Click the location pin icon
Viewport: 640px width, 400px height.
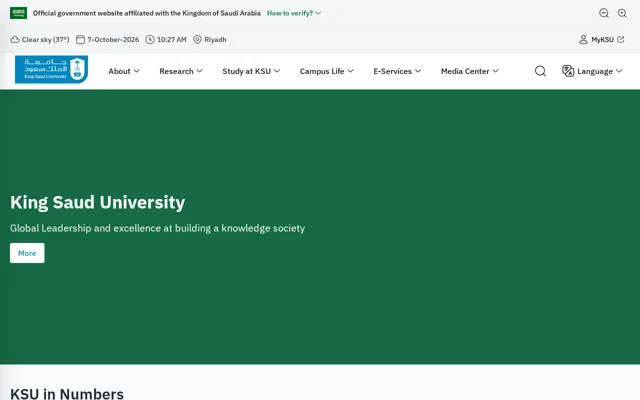[197, 40]
